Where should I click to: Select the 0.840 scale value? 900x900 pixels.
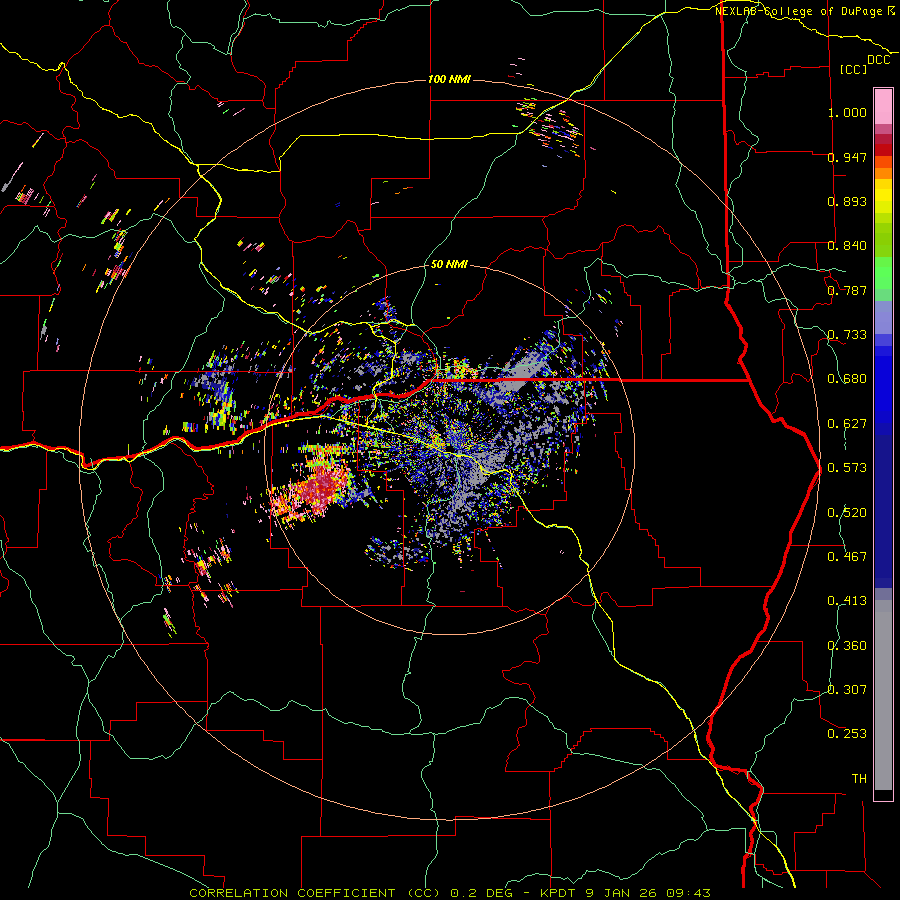pyautogui.click(x=847, y=246)
